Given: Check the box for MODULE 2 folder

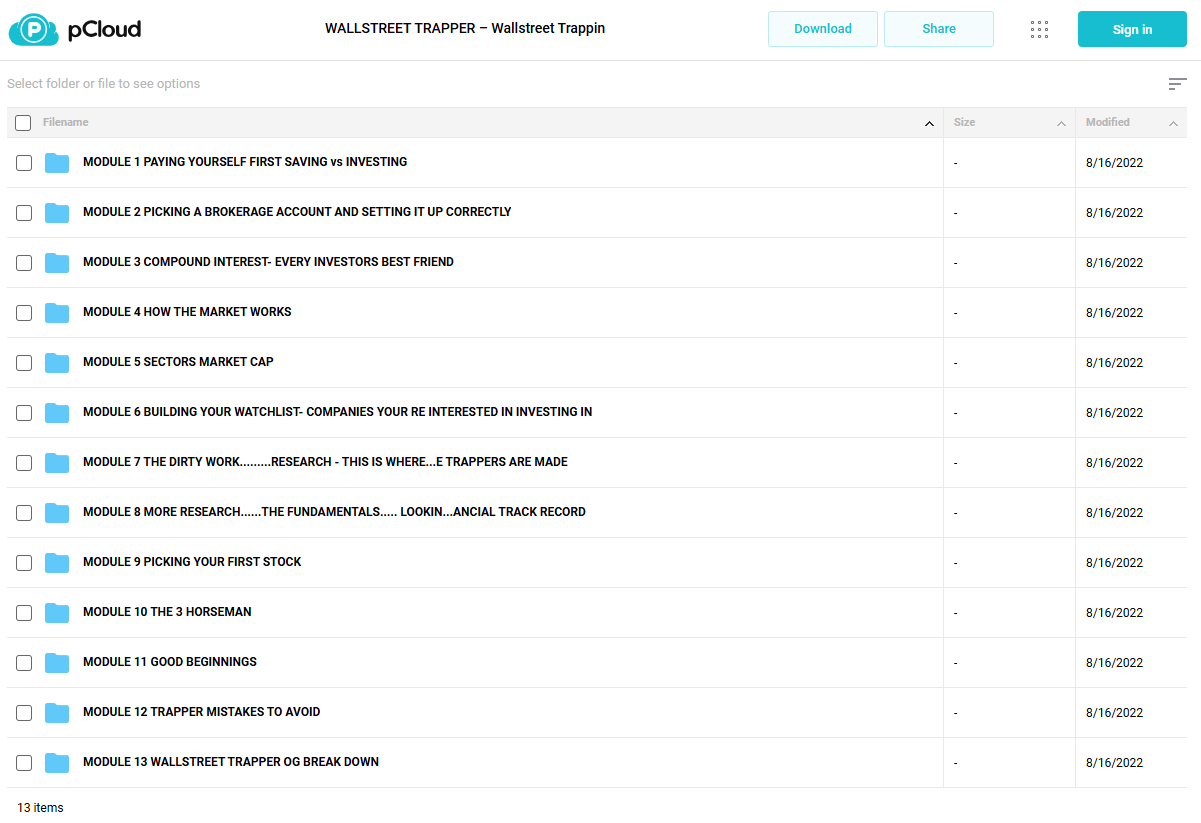Looking at the screenshot, I should (24, 213).
